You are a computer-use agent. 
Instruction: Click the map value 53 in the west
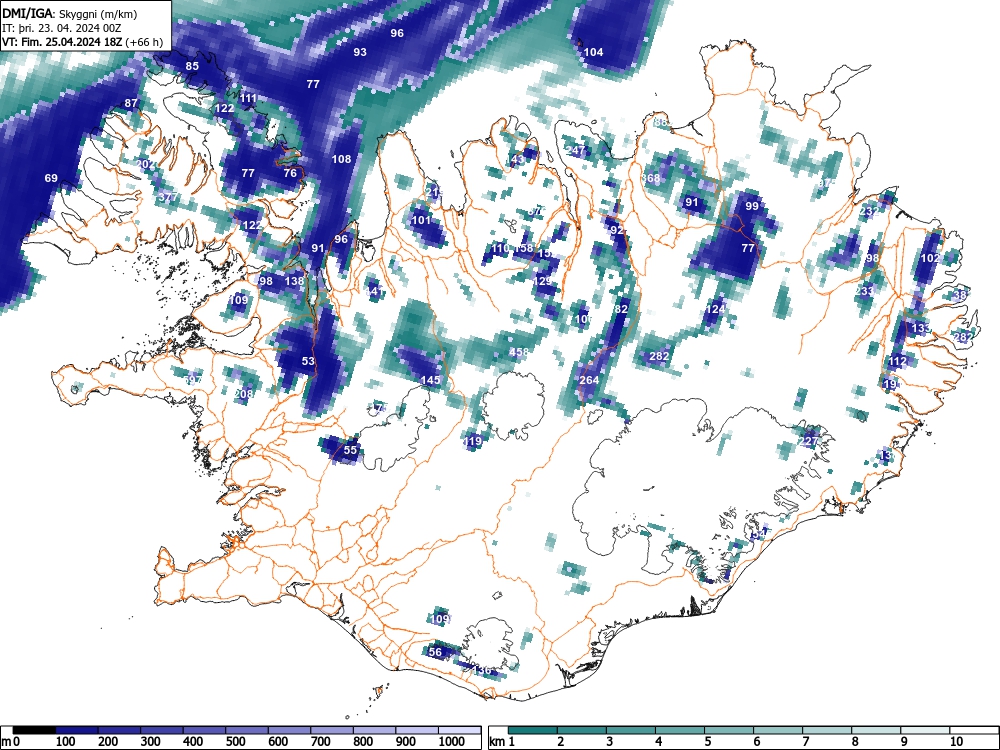[308, 360]
